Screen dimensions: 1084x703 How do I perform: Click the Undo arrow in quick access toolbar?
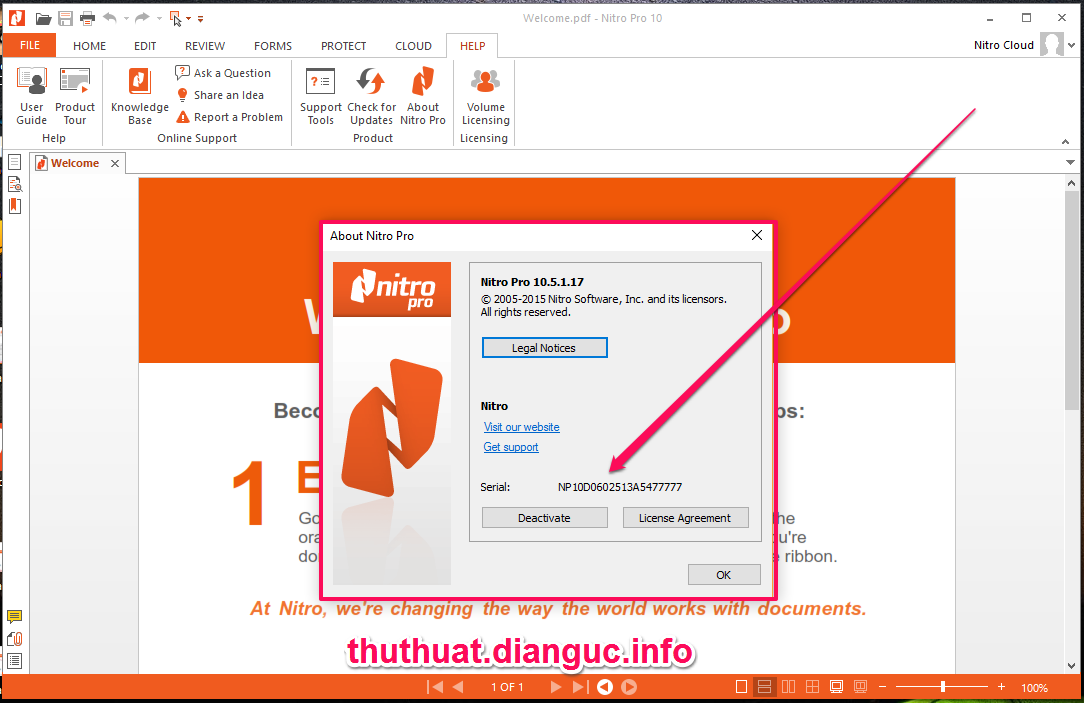110,18
